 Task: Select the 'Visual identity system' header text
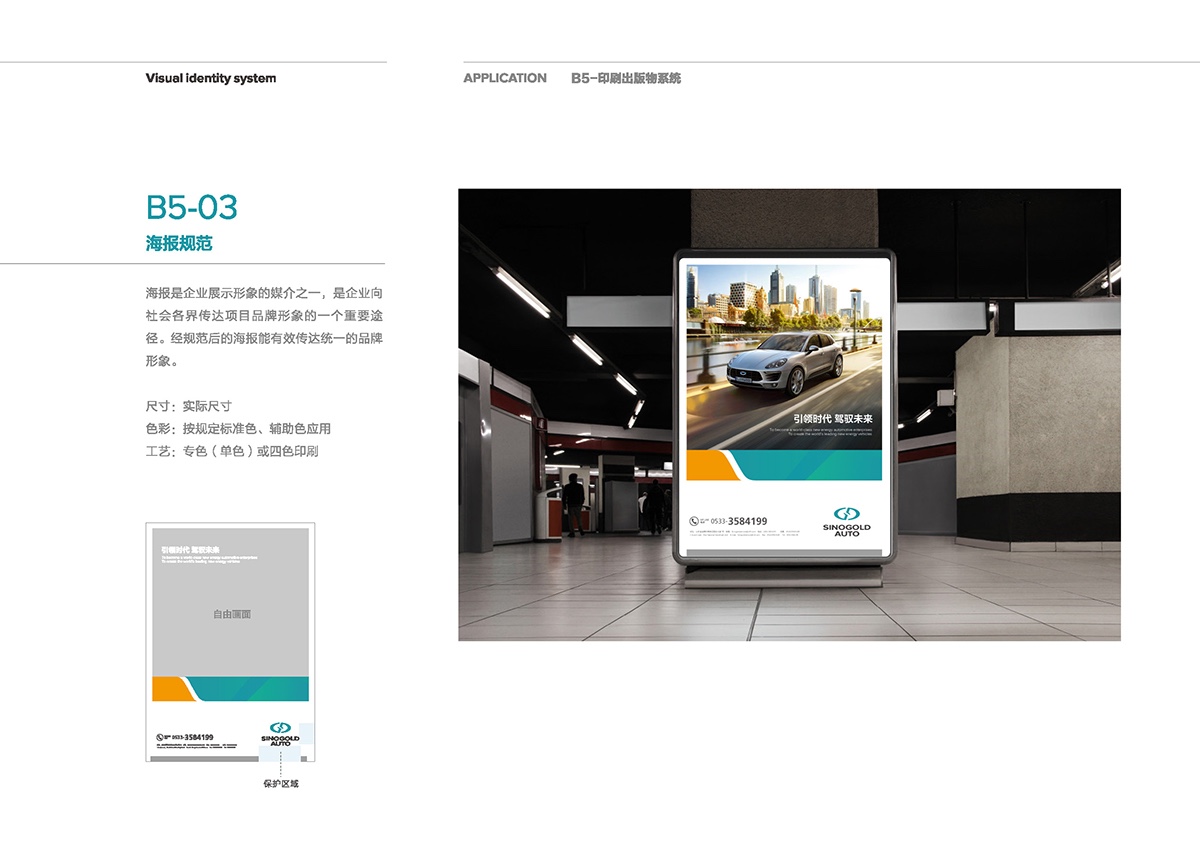210,78
